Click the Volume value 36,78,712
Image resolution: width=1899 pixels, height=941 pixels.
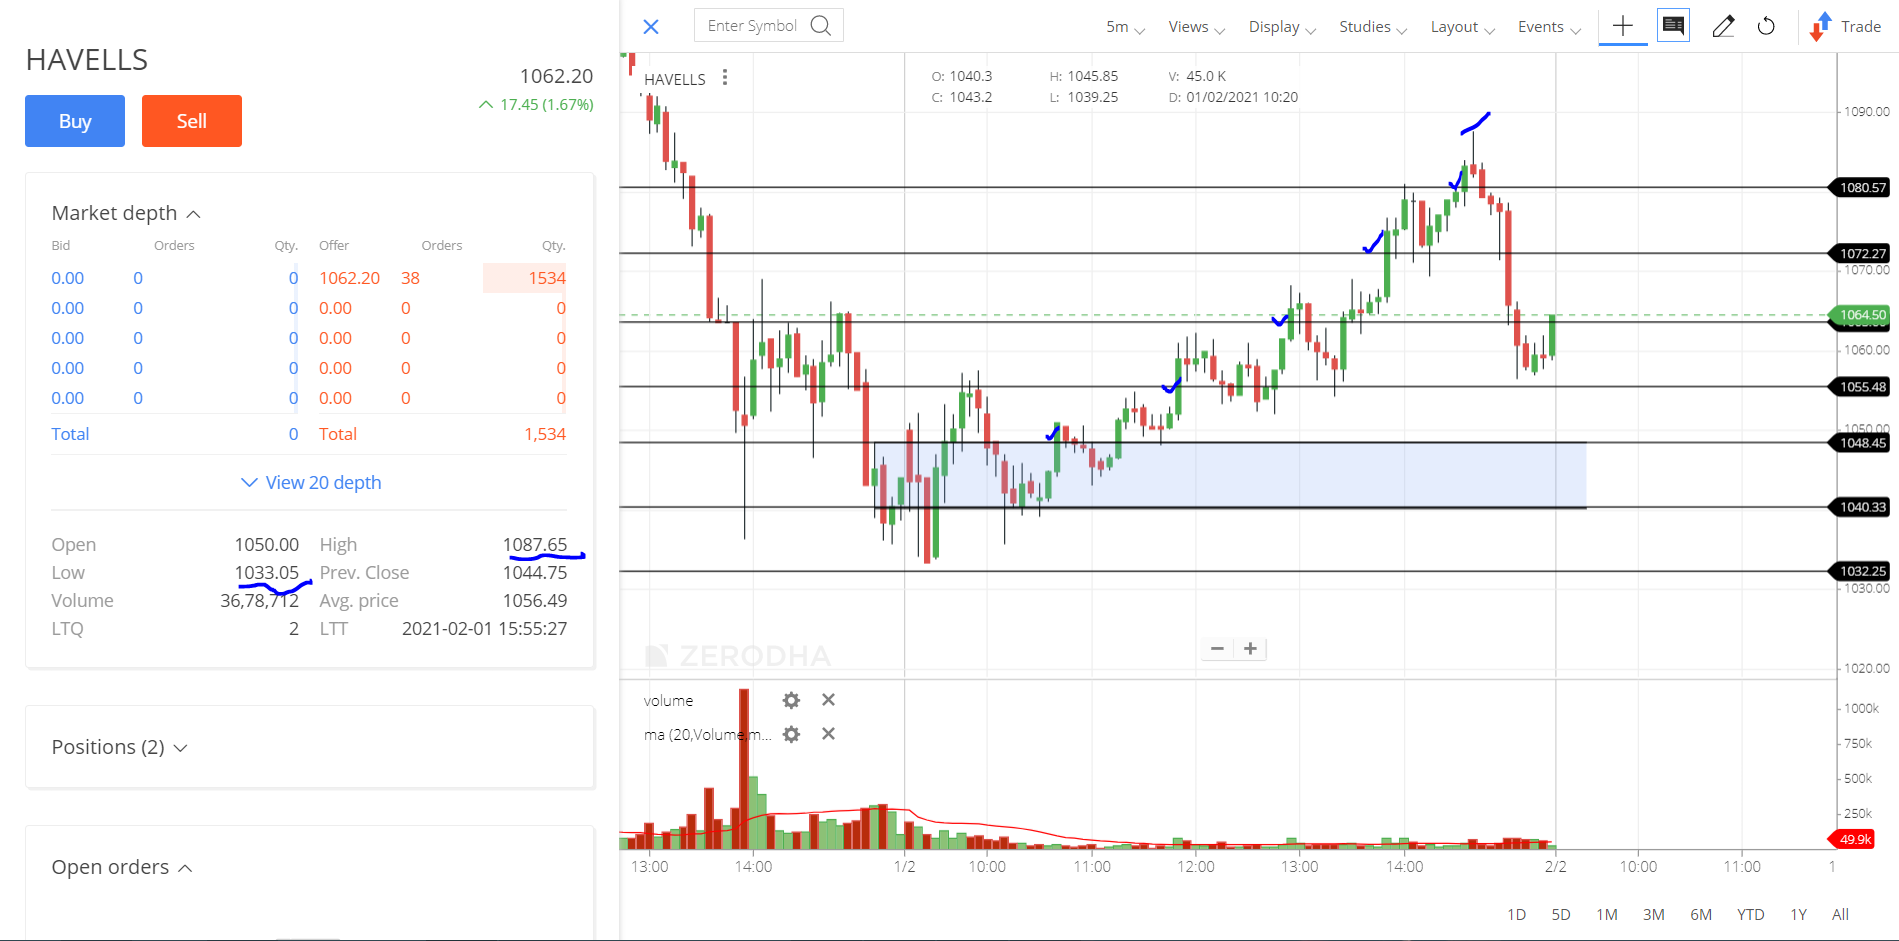[259, 600]
